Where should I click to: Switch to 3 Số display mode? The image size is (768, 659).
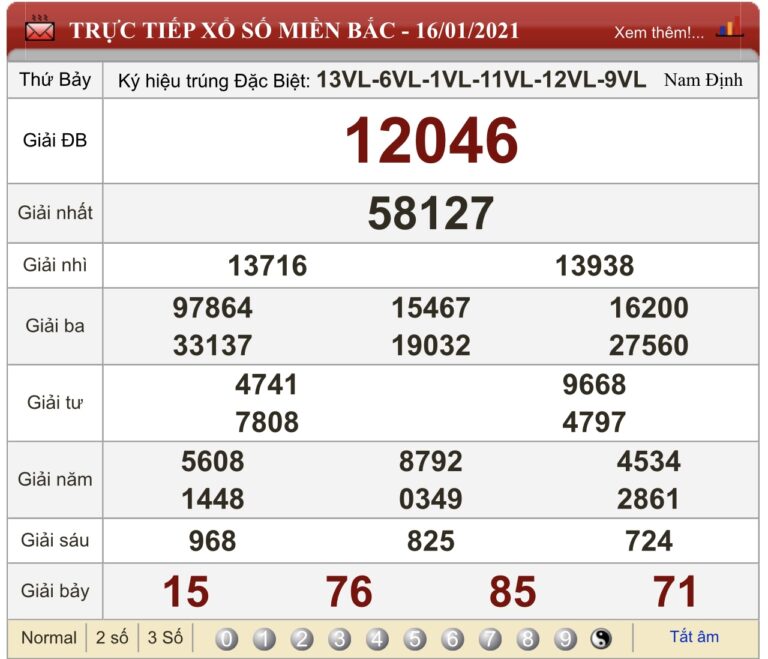pyautogui.click(x=165, y=638)
